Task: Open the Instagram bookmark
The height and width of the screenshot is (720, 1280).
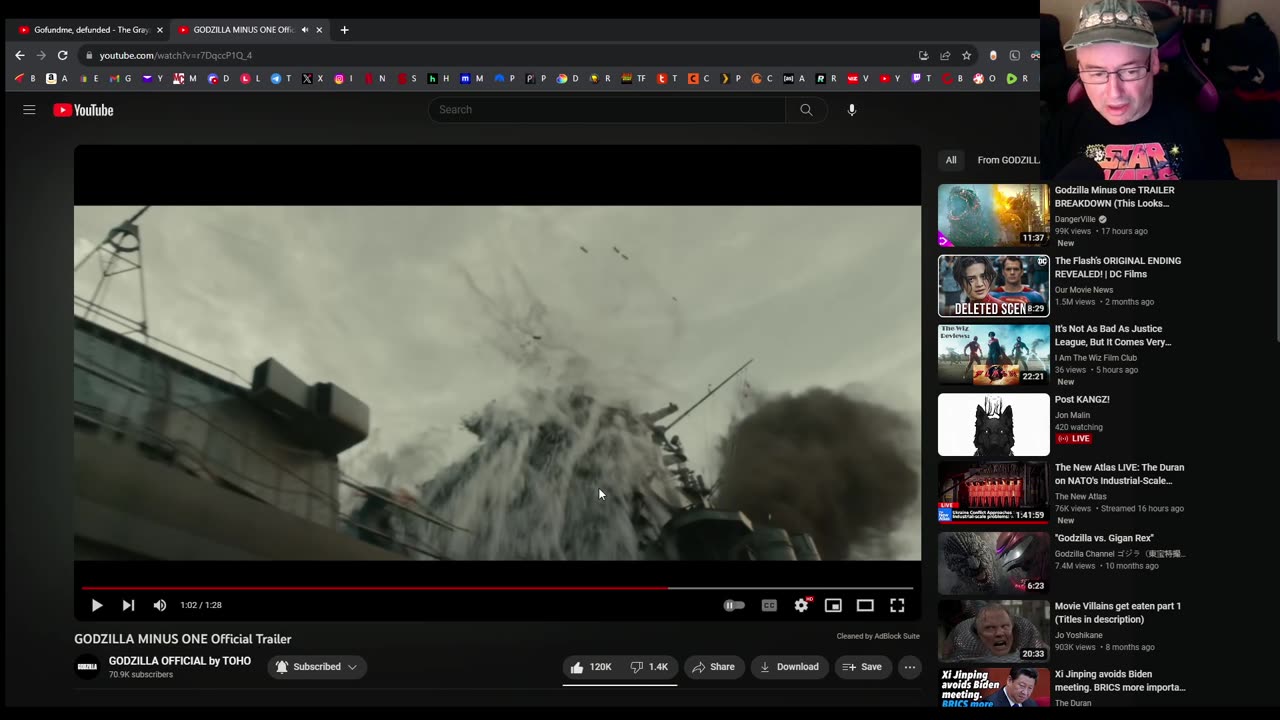Action: (x=344, y=78)
